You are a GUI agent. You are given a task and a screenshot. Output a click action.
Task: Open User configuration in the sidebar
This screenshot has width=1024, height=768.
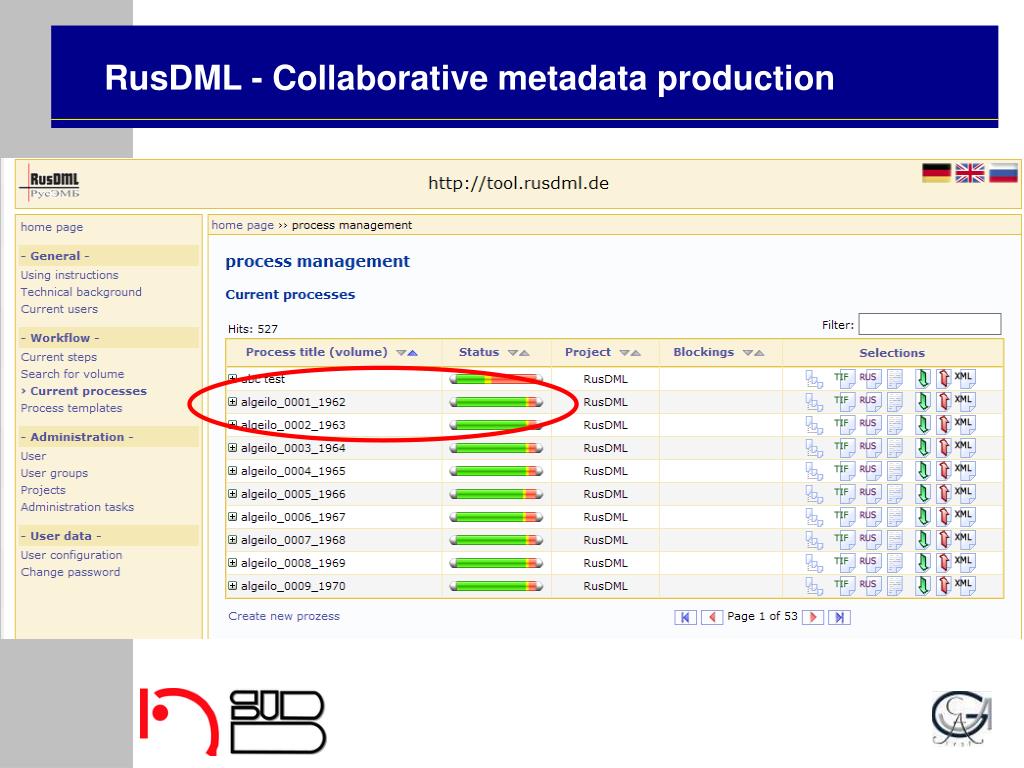[71, 555]
